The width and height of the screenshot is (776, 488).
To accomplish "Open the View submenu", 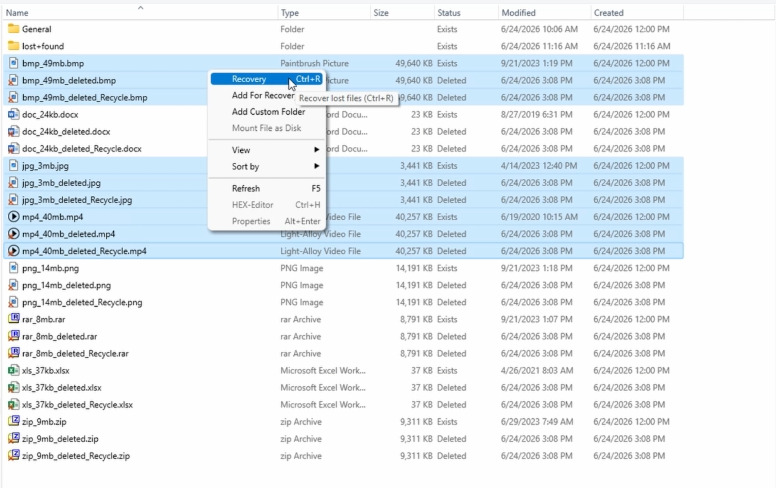I will point(266,150).
